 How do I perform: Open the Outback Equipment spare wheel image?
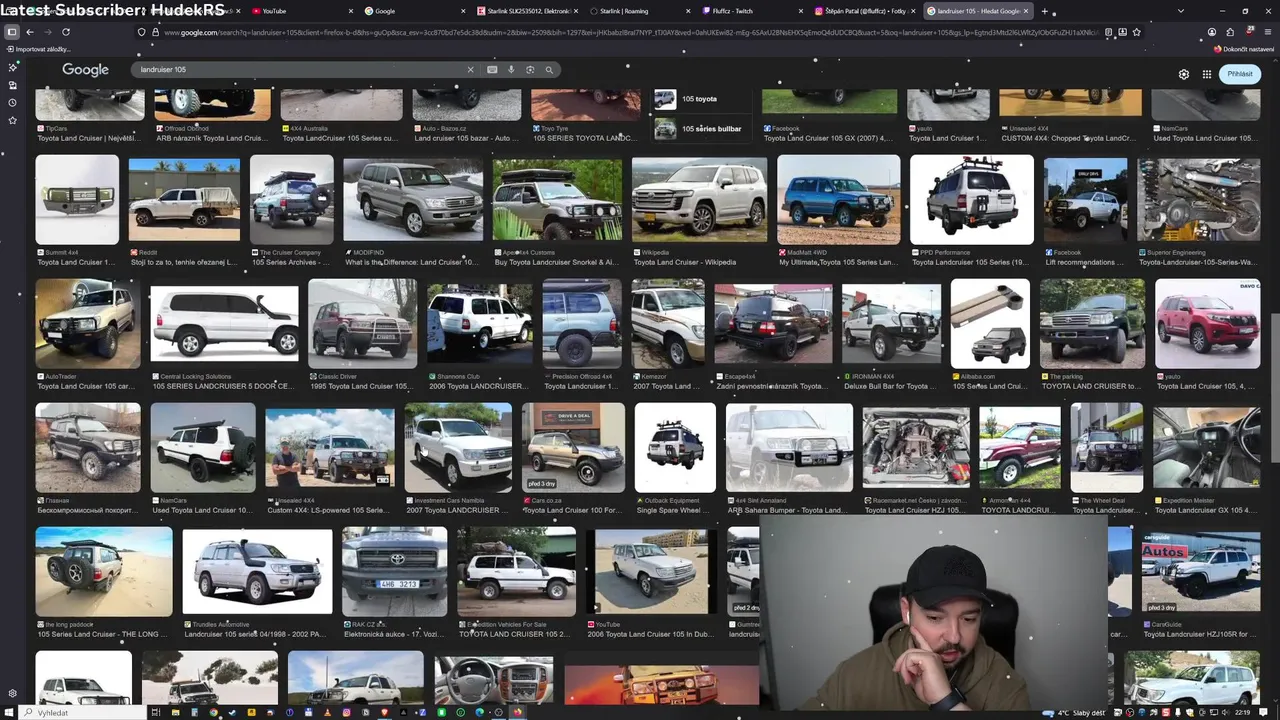[675, 448]
